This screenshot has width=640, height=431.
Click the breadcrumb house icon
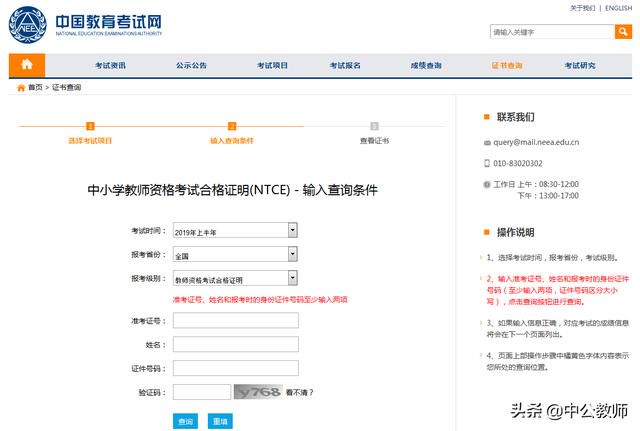(x=21, y=88)
